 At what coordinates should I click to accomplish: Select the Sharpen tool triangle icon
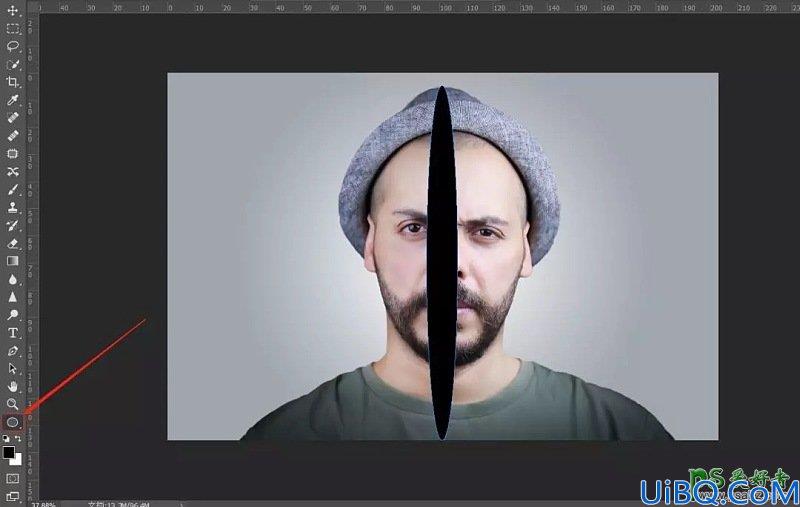pos(13,297)
